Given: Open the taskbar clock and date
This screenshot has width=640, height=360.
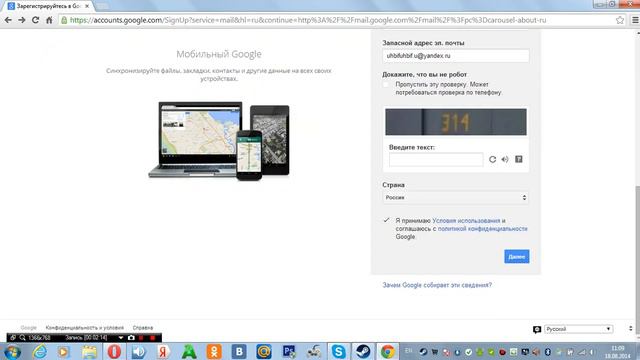Looking at the screenshot, I should pos(618,352).
